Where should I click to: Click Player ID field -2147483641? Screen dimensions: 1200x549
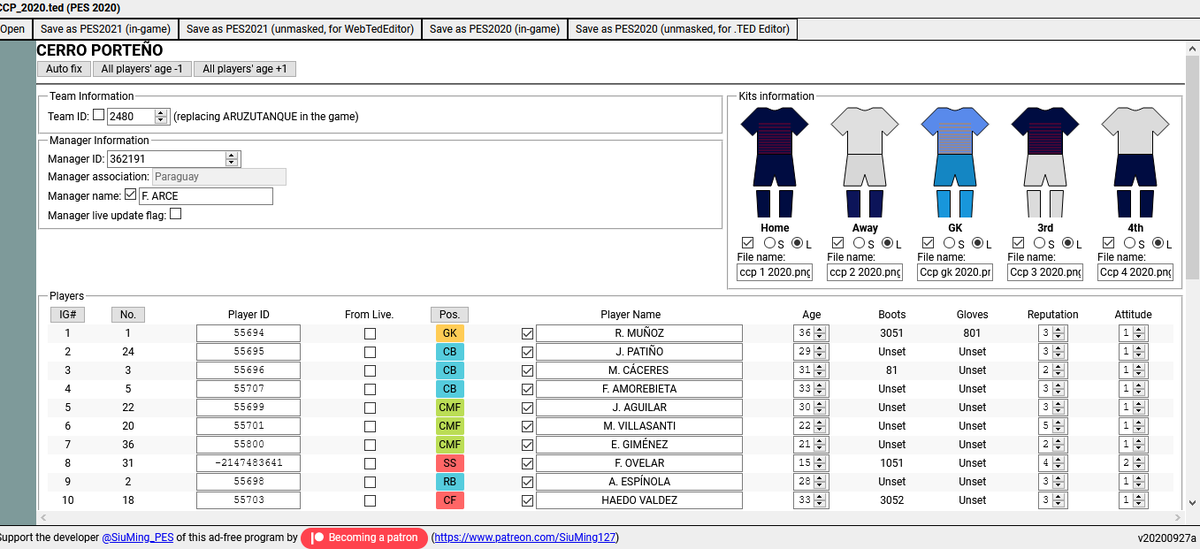click(249, 463)
